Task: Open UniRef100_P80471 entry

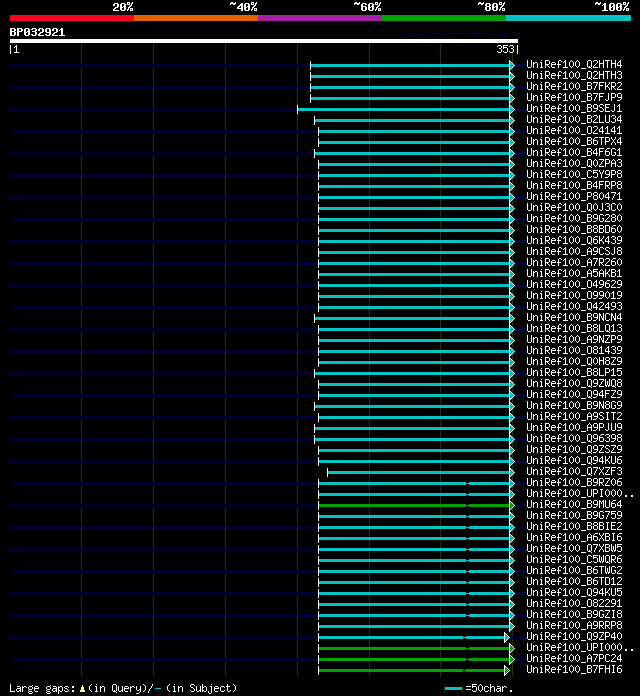Action: coord(574,197)
